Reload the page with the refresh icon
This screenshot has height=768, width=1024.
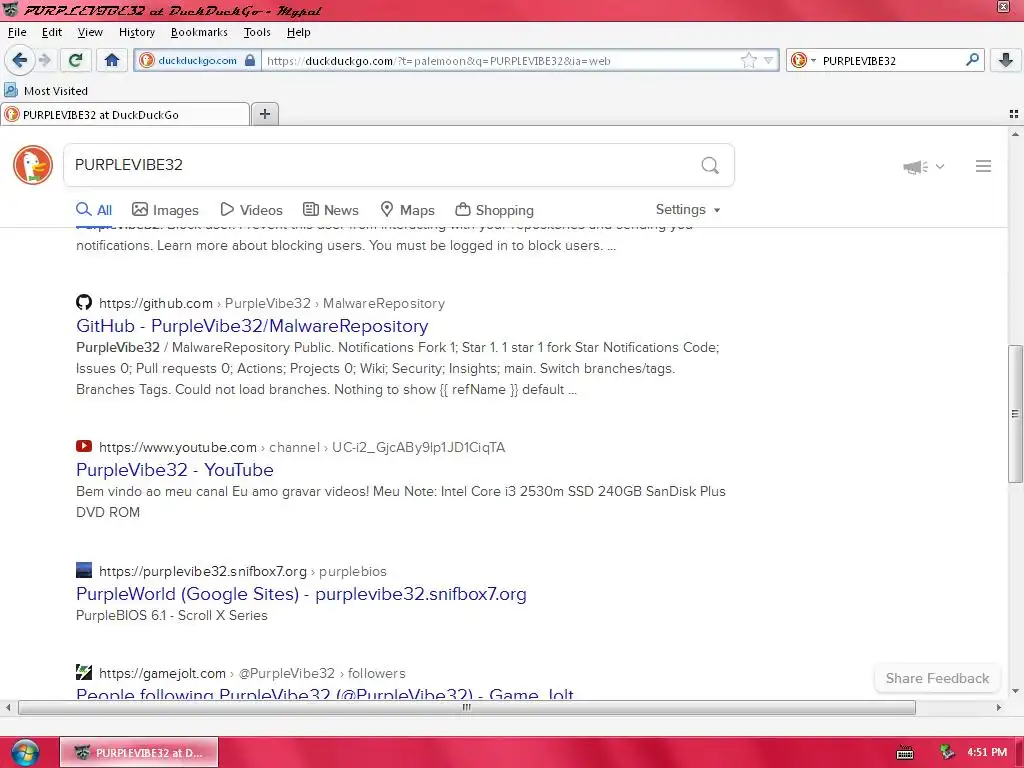pyautogui.click(x=75, y=60)
